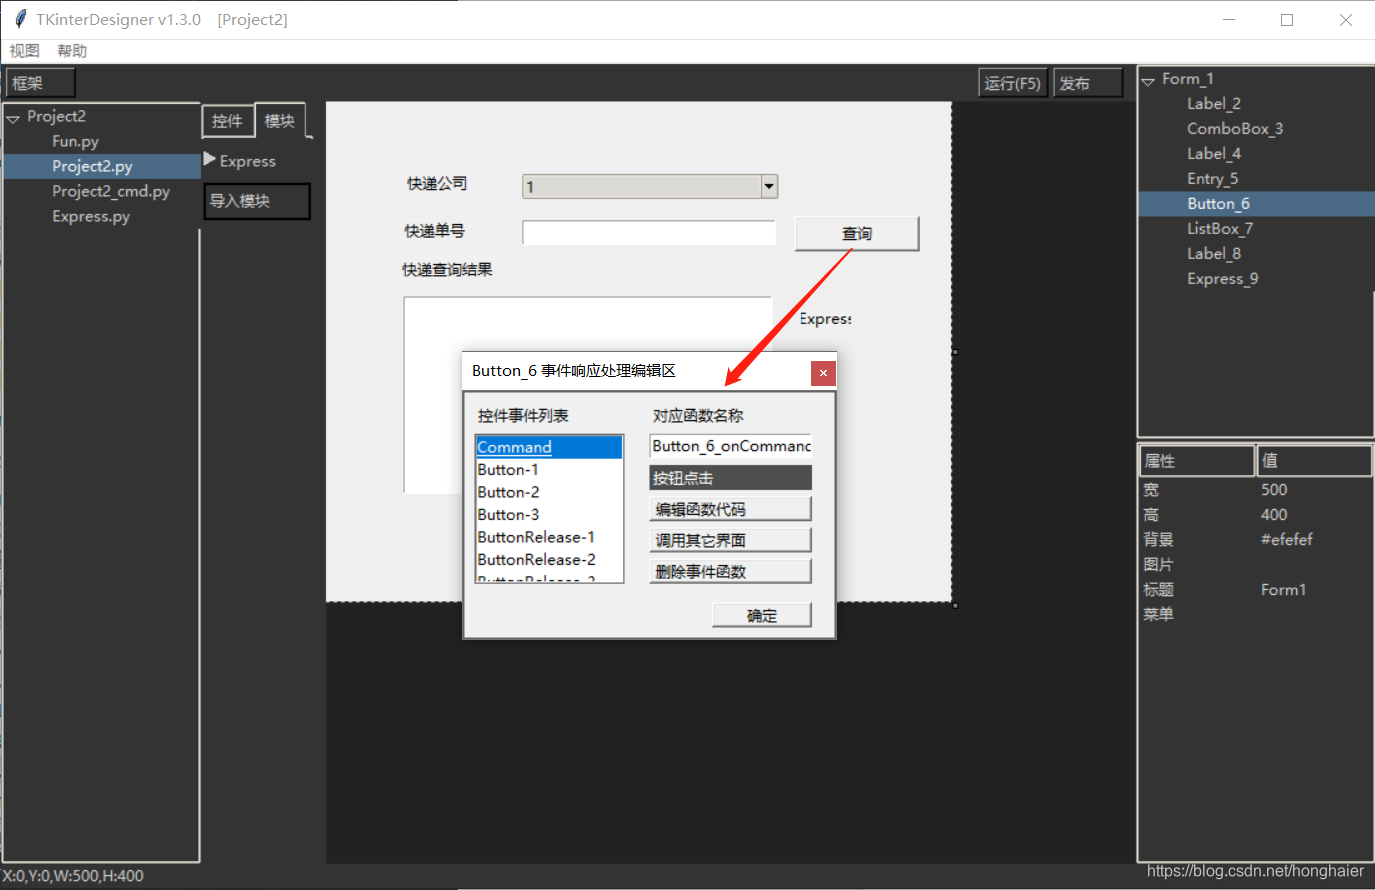This screenshot has height=890, width=1375.
Task: Switch to the 模块 tab
Action: [x=280, y=121]
